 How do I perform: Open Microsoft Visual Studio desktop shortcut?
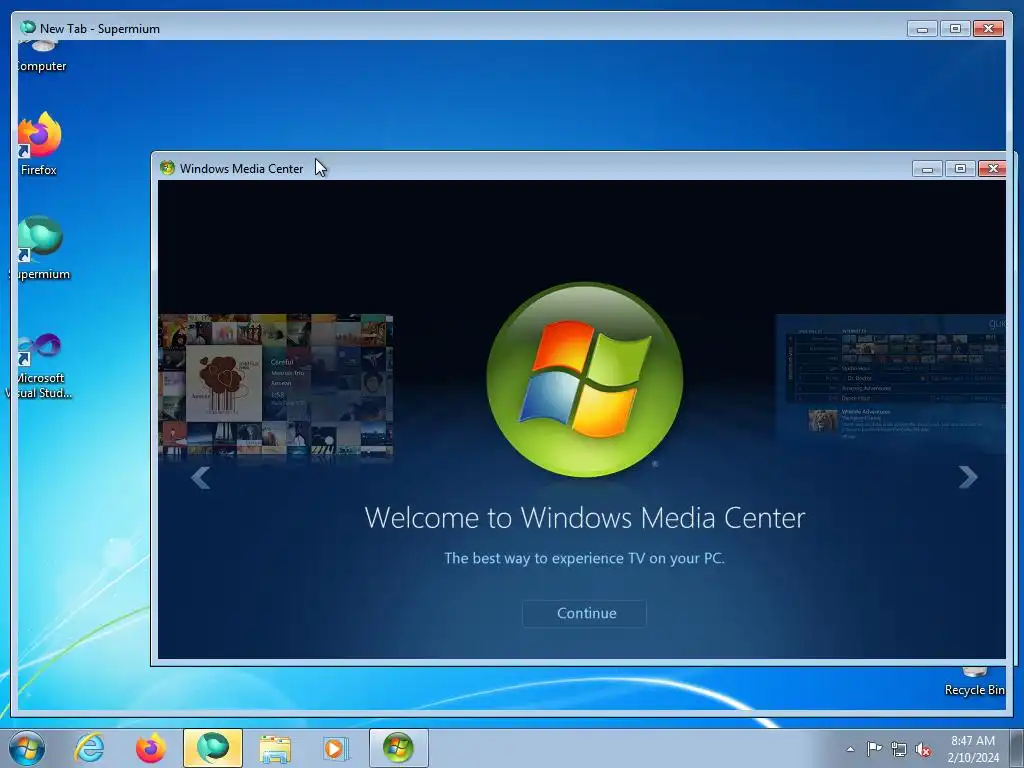(x=40, y=366)
